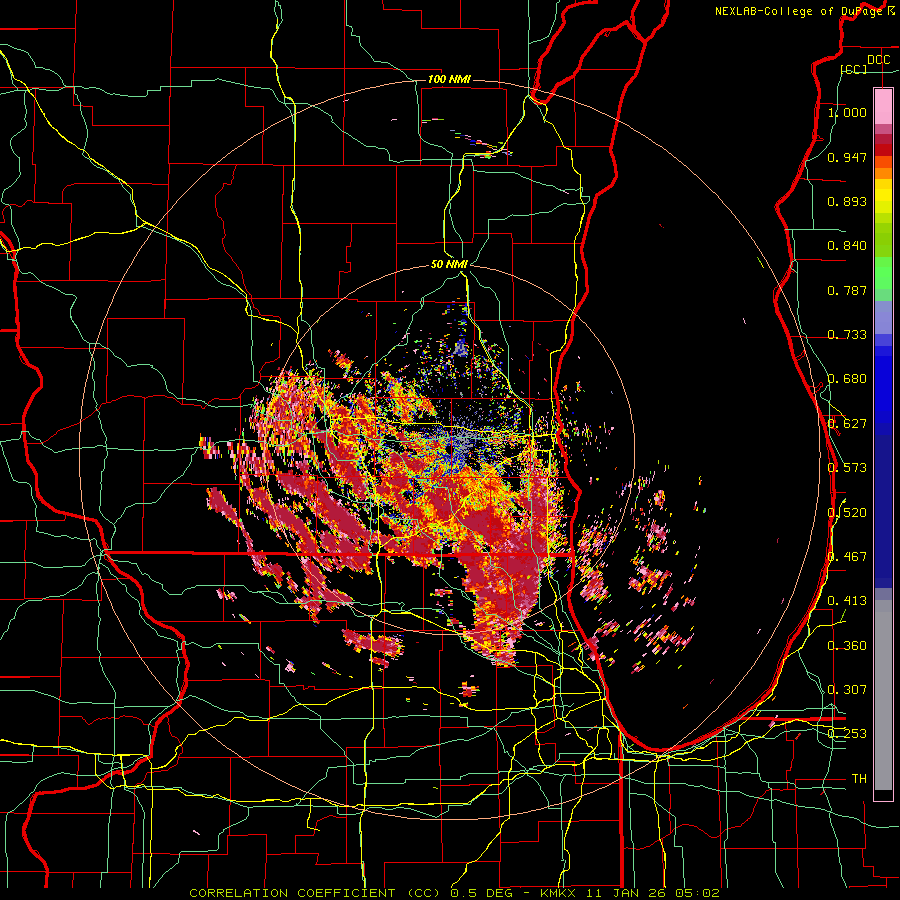The image size is (900, 900).
Task: Select the 0.360 scale label
Action: (847, 646)
